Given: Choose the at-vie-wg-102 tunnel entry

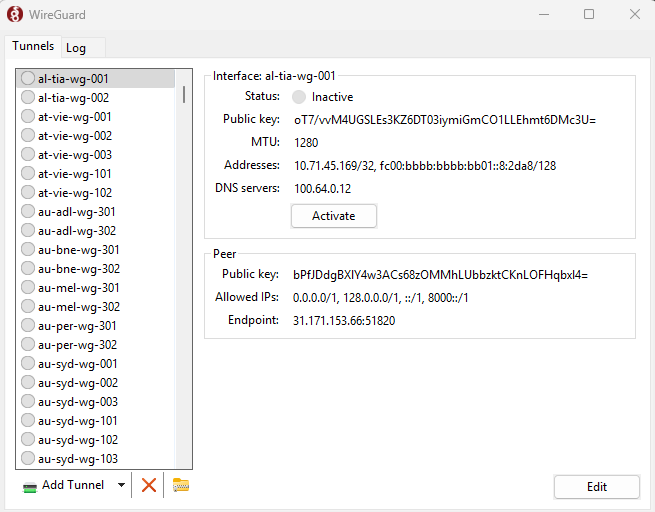Looking at the screenshot, I should (74, 193).
